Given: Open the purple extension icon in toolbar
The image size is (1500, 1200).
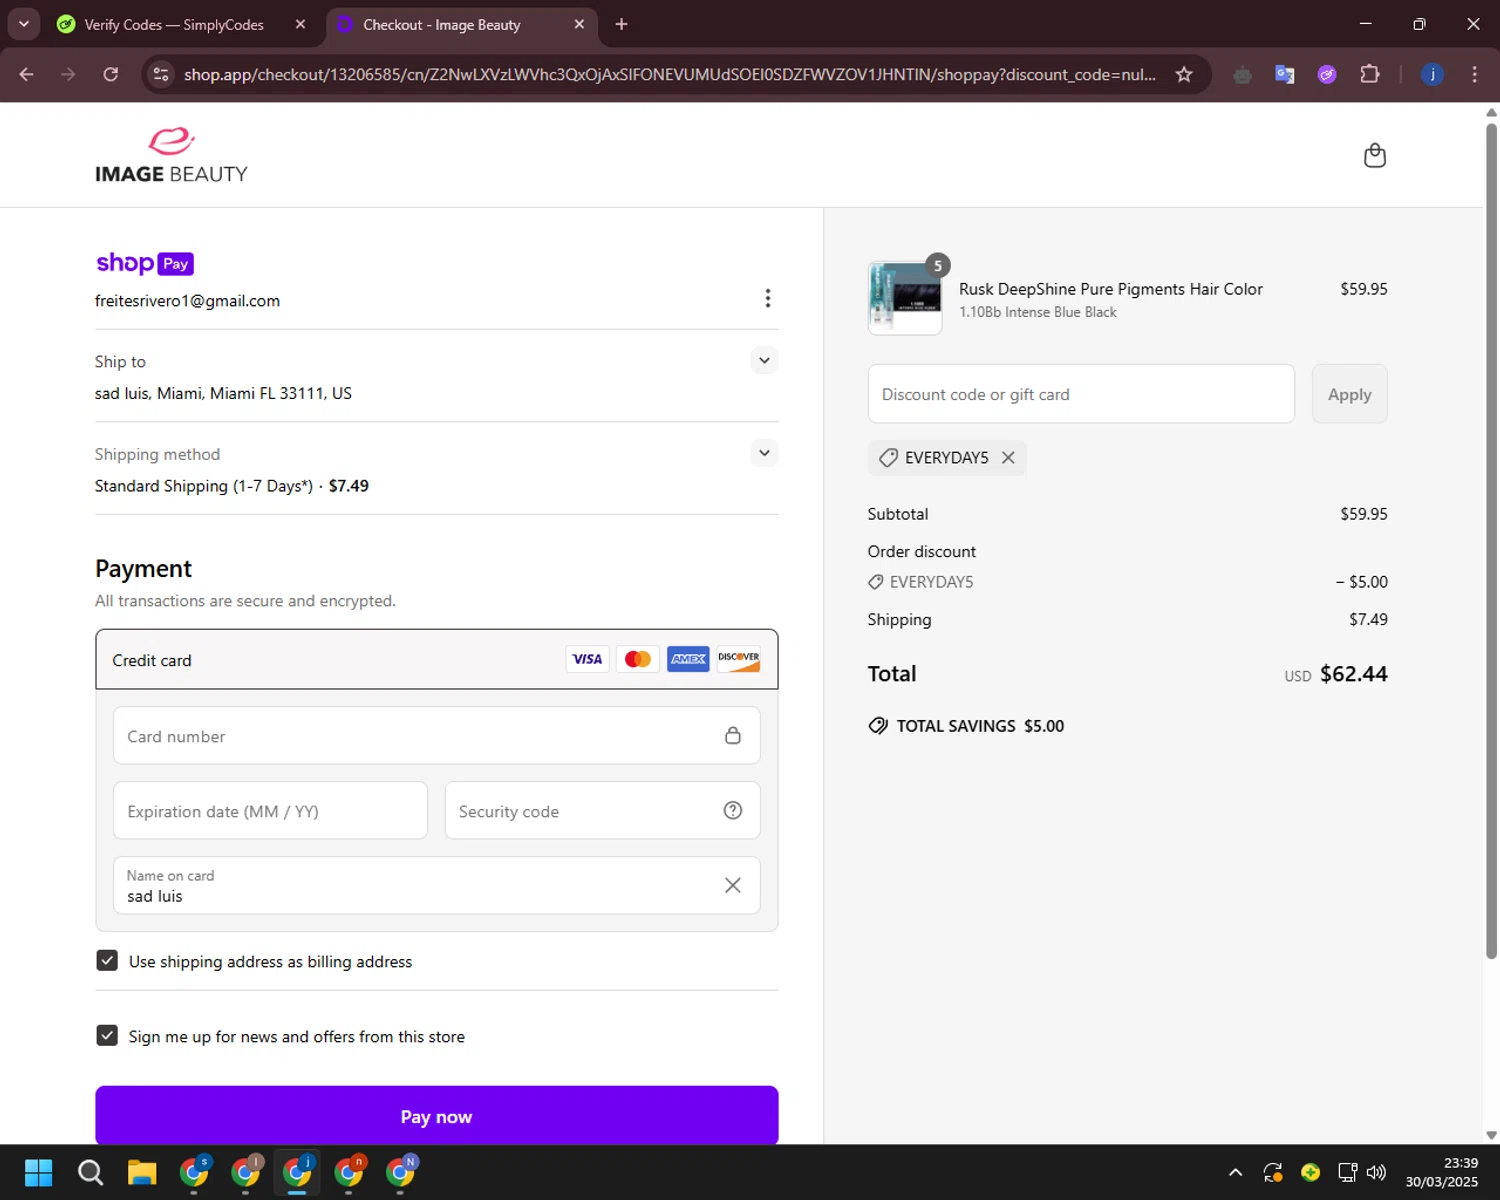Looking at the screenshot, I should 1327,74.
